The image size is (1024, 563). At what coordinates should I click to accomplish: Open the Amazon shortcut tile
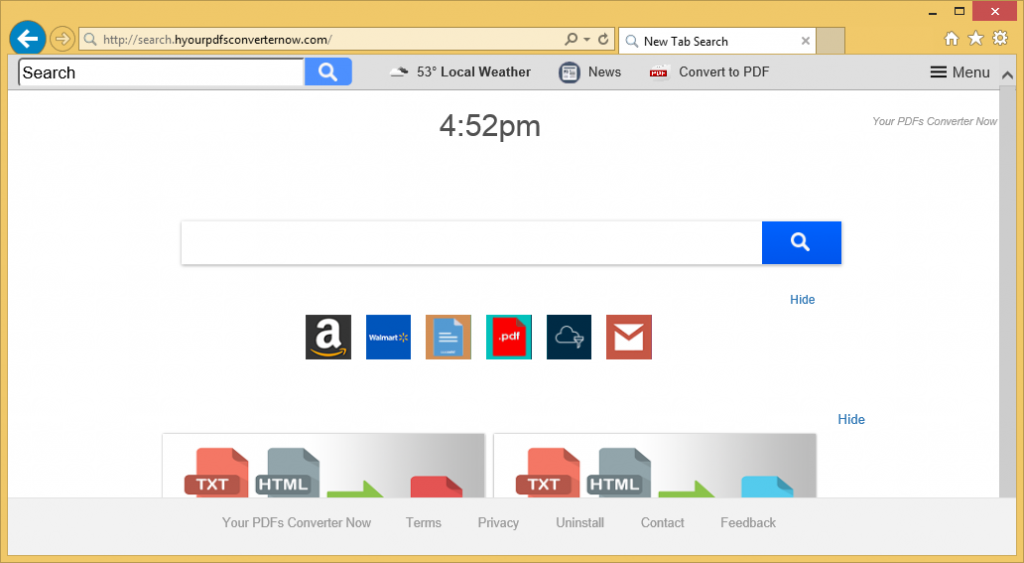click(328, 337)
